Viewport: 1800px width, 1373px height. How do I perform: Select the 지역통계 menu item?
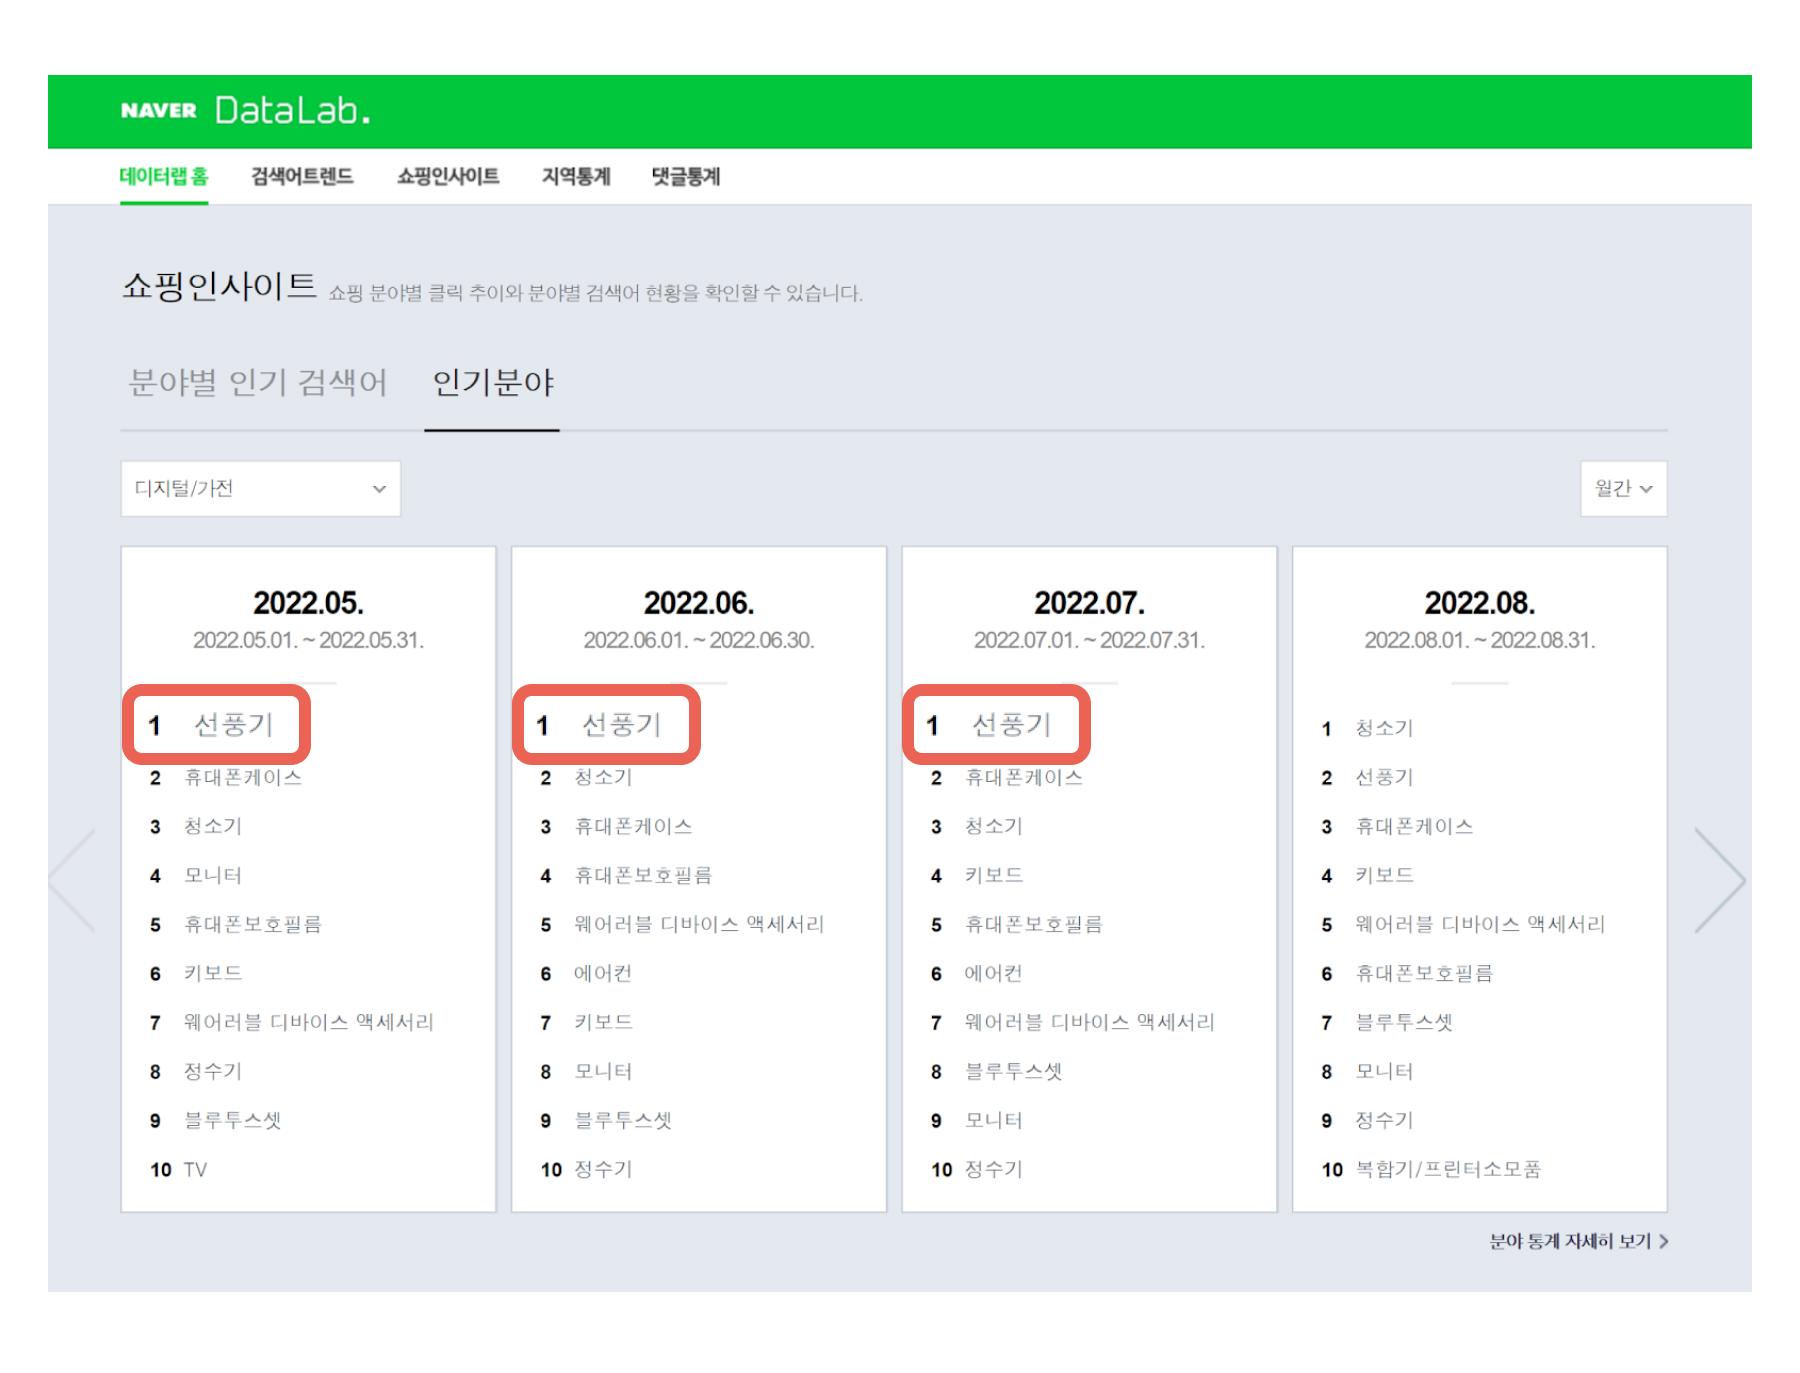coord(575,177)
